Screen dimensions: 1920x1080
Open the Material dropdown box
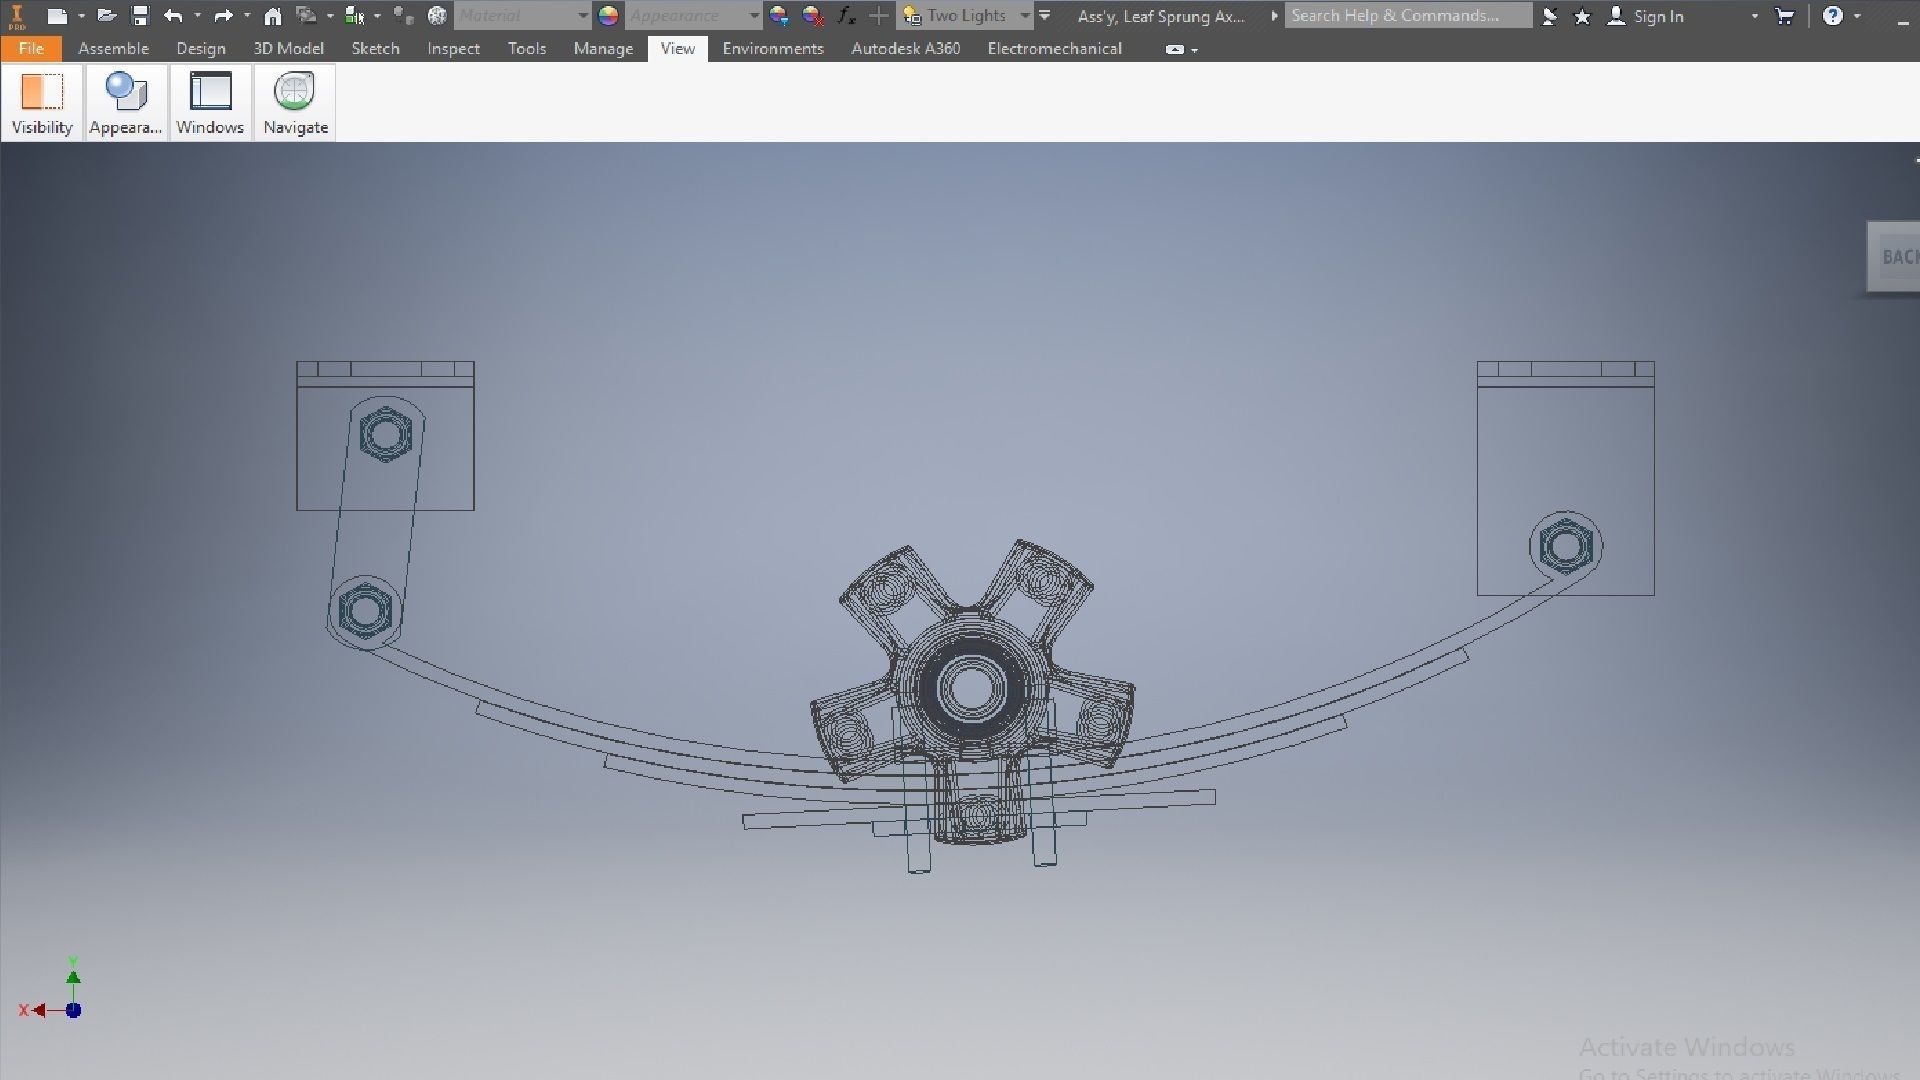523,16
